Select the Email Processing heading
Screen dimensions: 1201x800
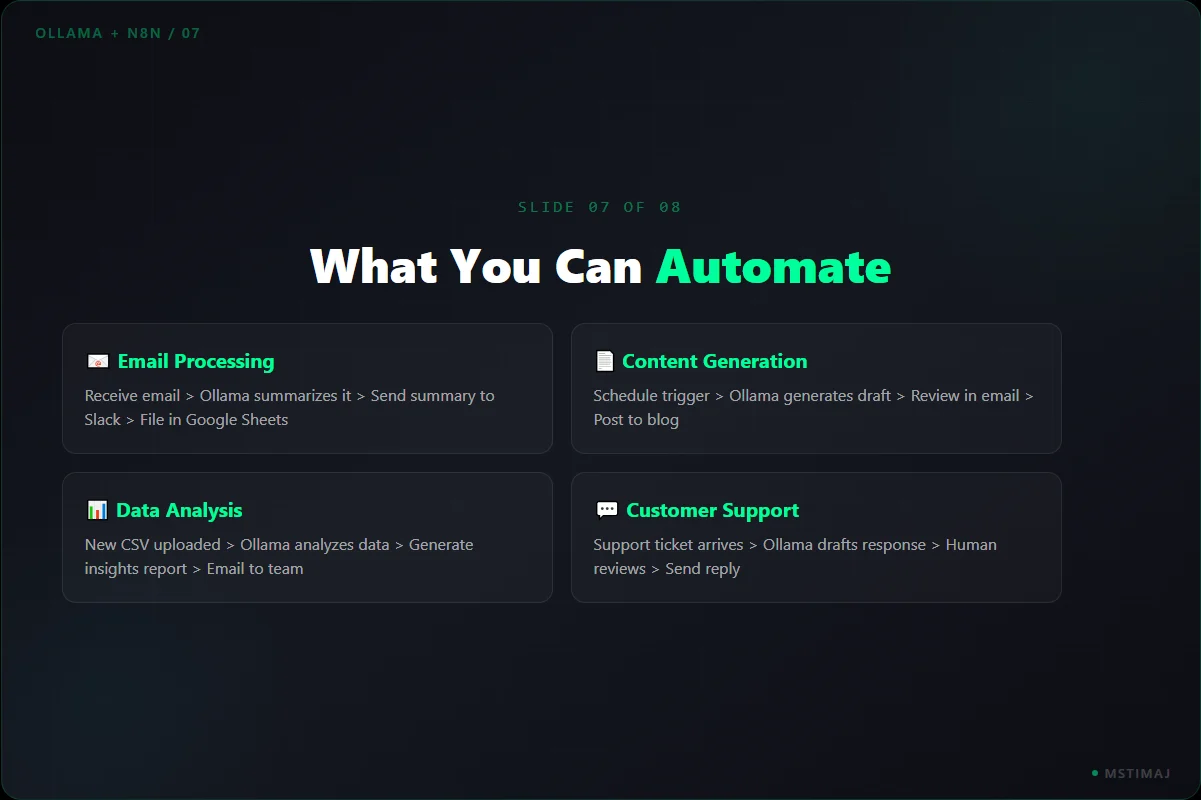[x=196, y=361]
